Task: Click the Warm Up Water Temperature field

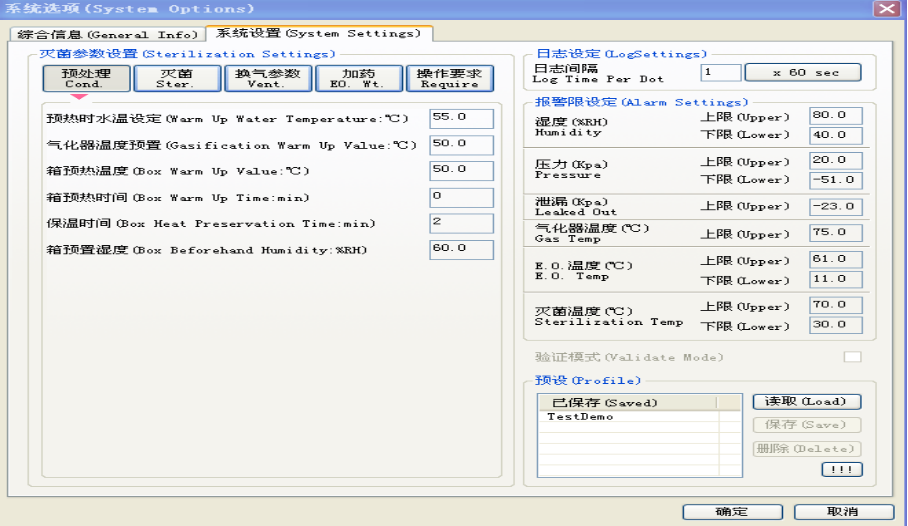Action: pyautogui.click(x=461, y=119)
